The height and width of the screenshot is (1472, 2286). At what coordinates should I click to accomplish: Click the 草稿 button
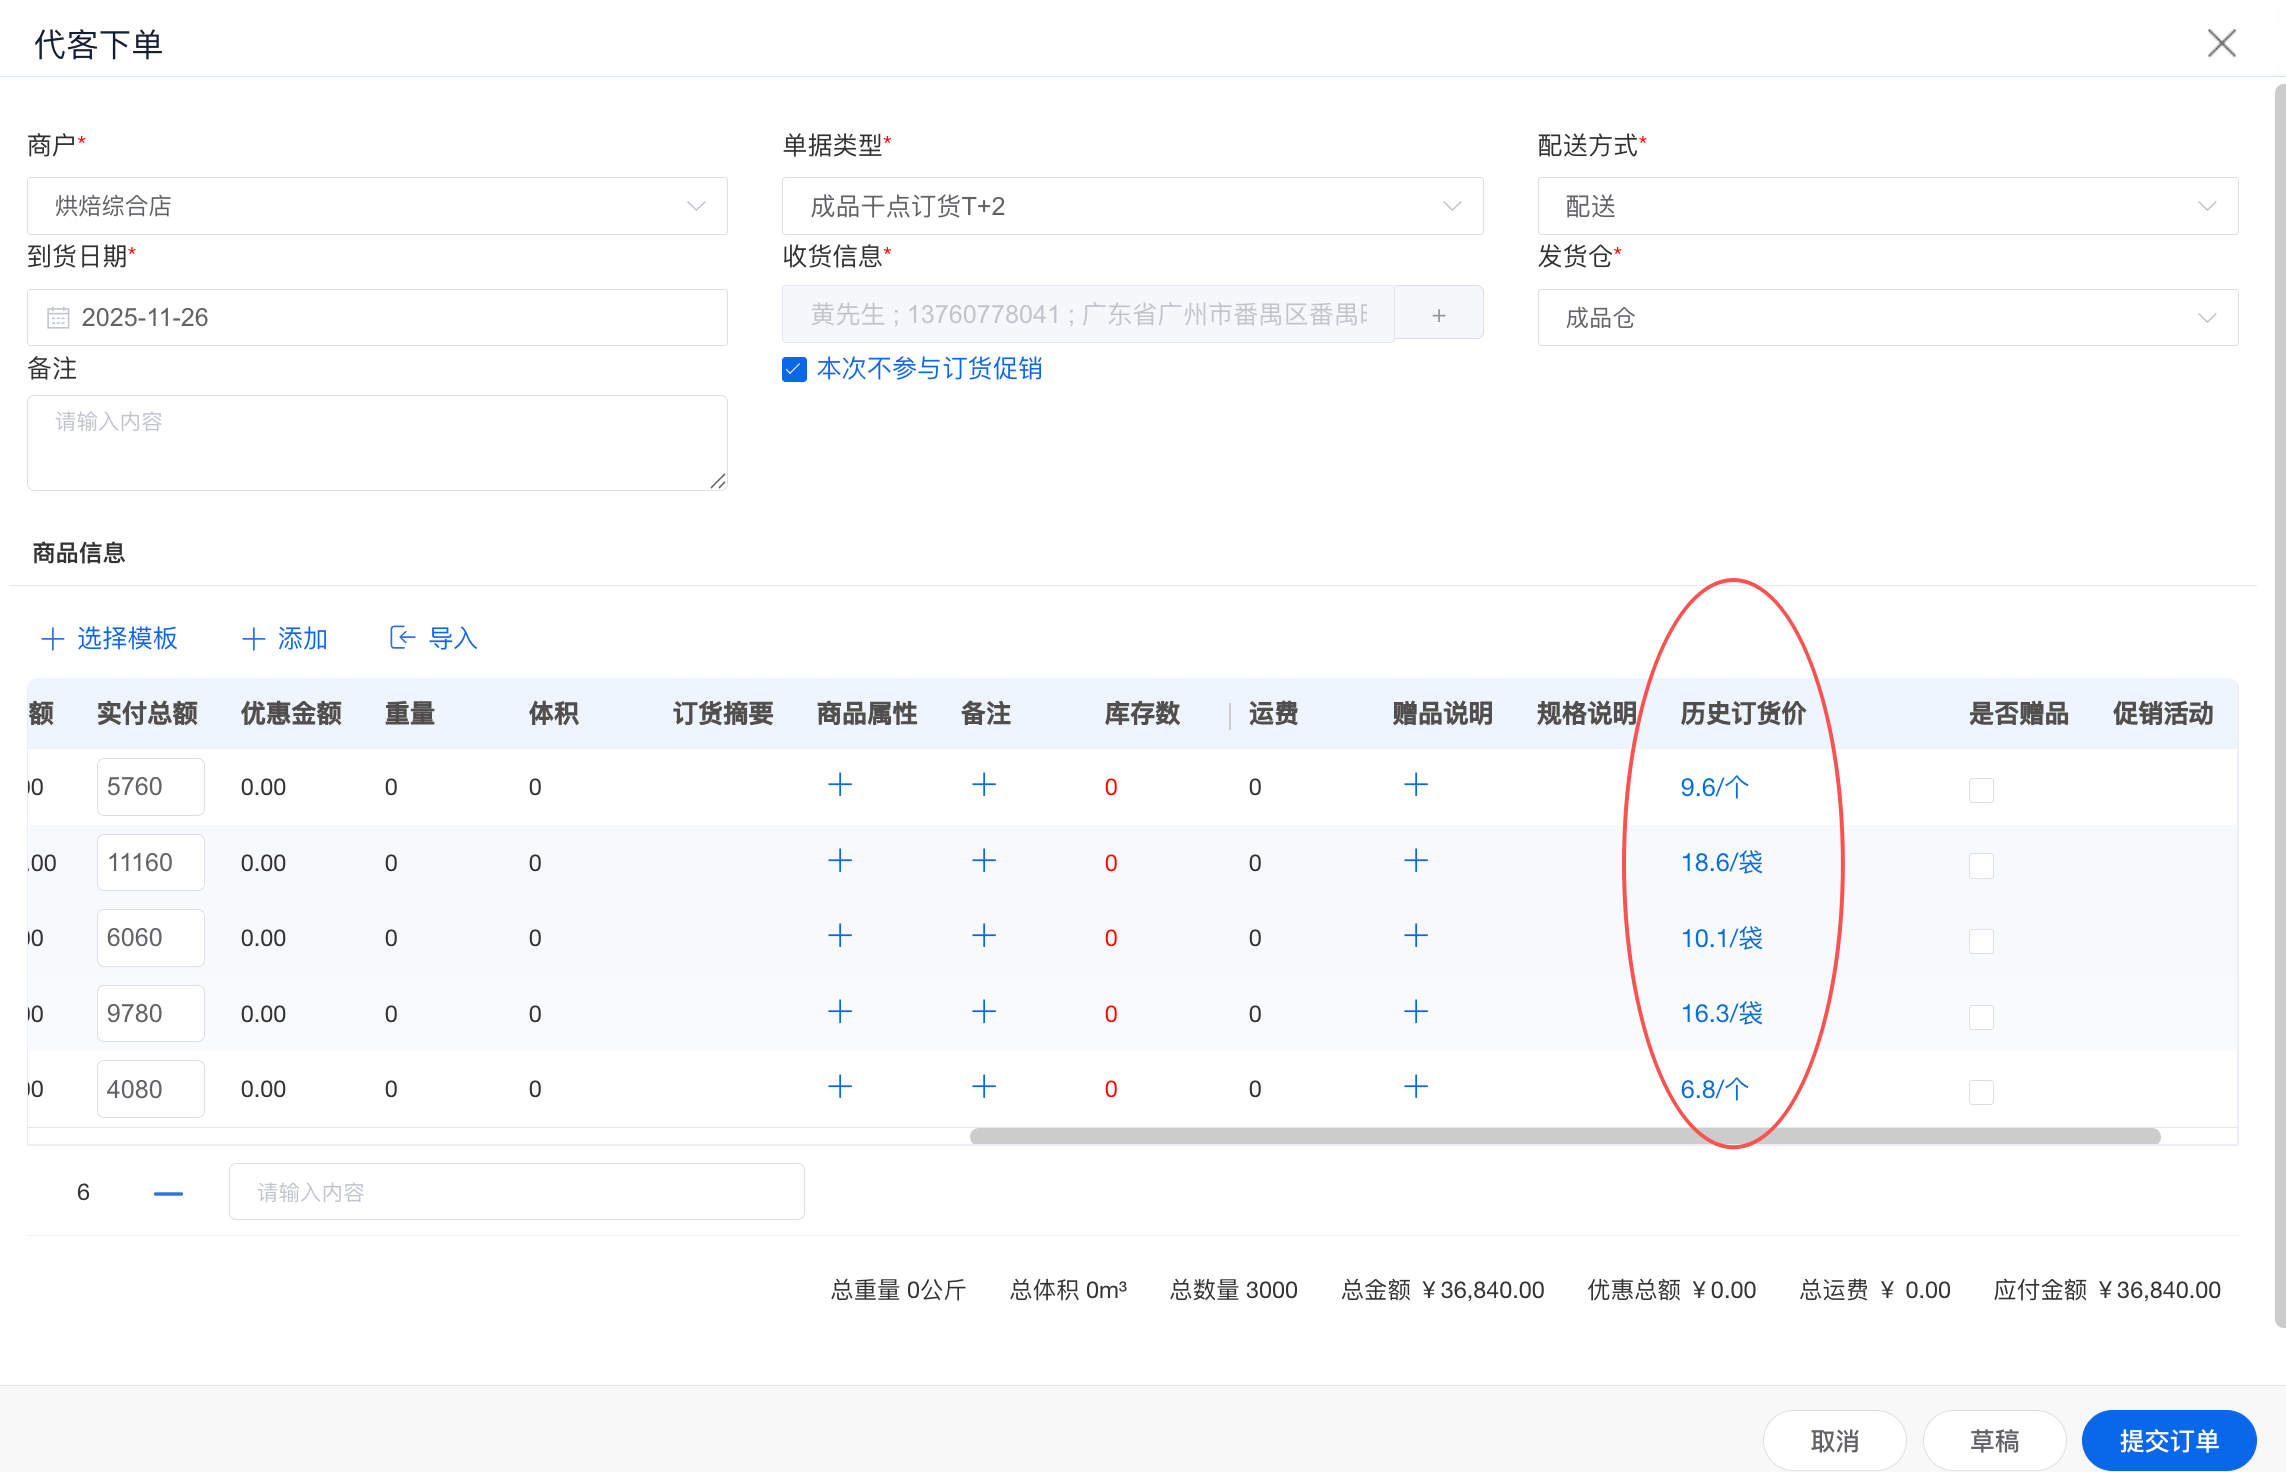(x=1994, y=1440)
